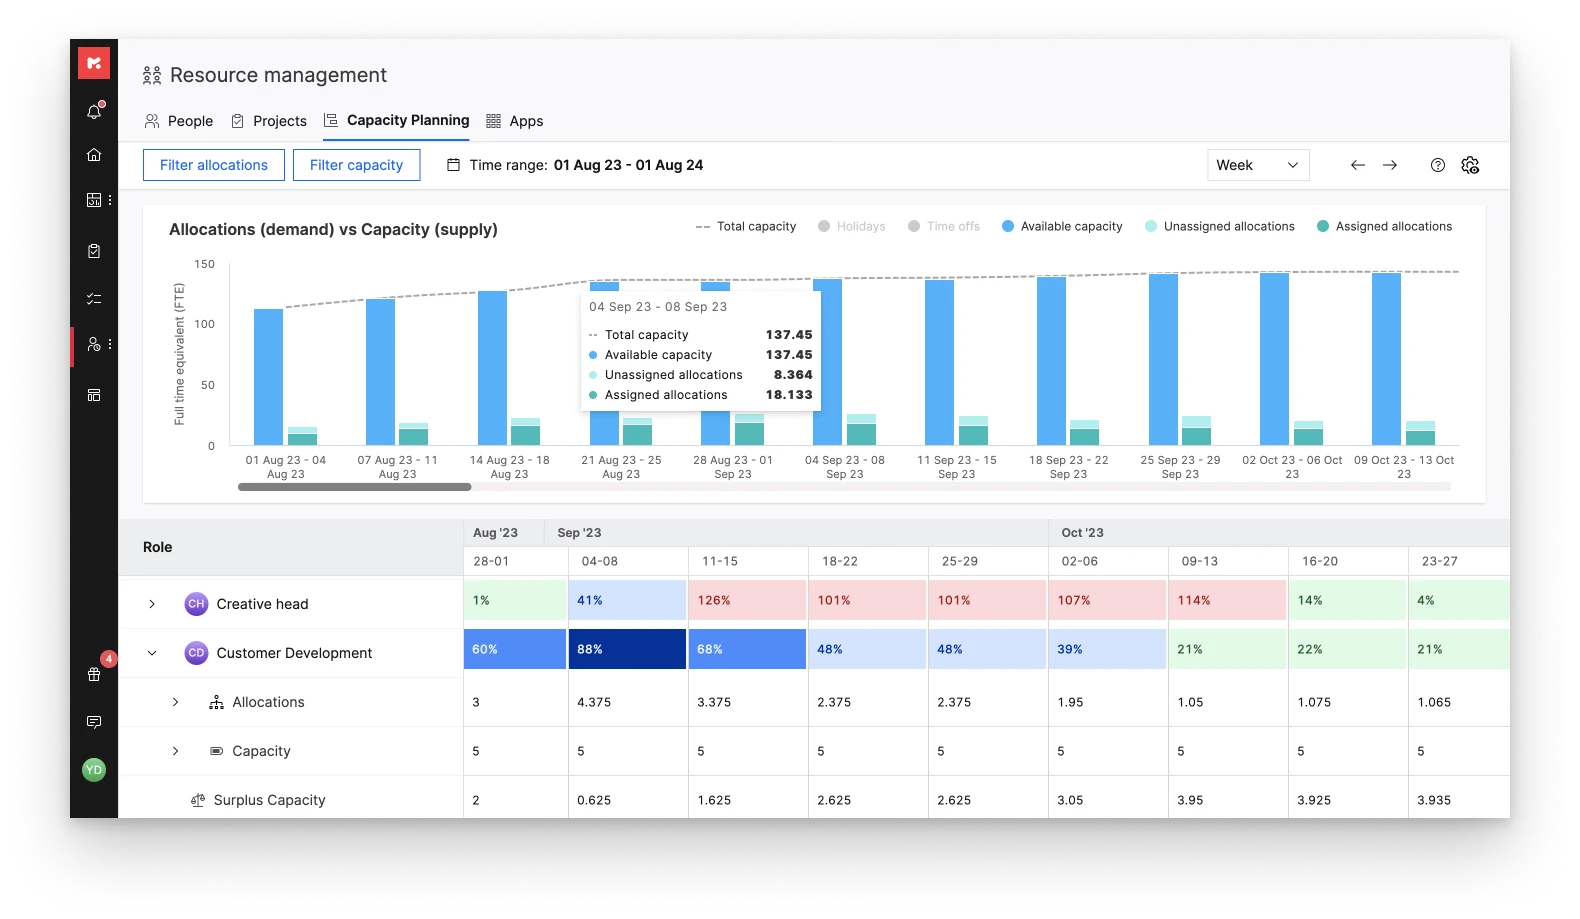This screenshot has width=1580, height=919.
Task: Click the Filter capacity button
Action: point(356,165)
